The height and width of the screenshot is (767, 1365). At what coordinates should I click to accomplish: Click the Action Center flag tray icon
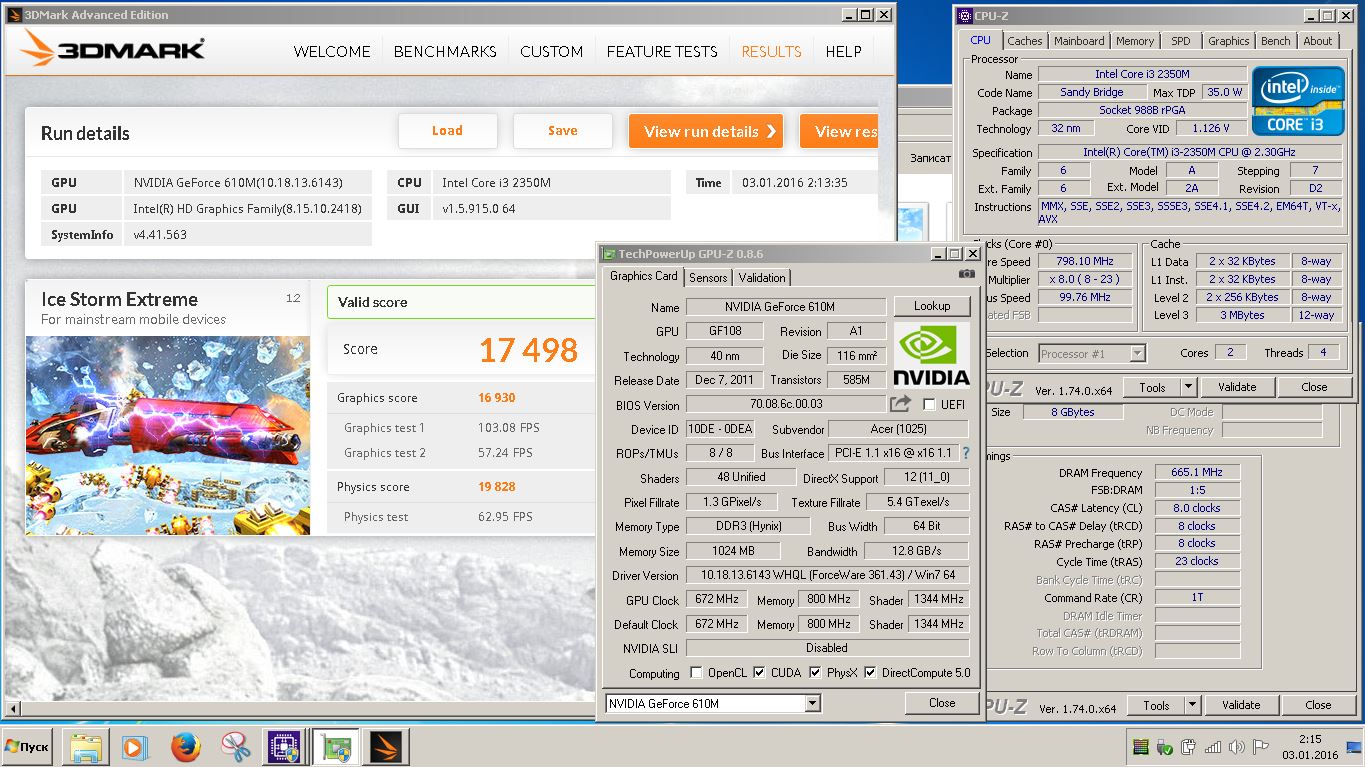[1260, 747]
